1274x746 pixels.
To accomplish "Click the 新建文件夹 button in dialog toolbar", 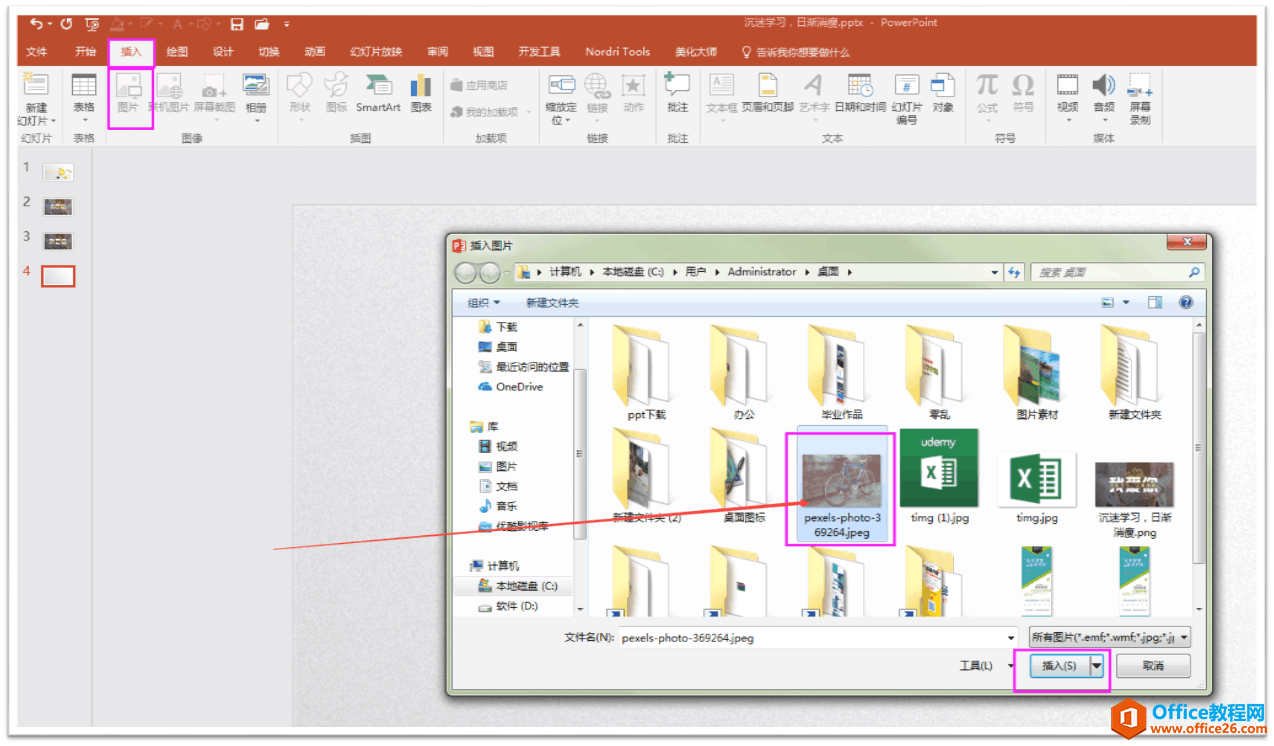I will (552, 302).
